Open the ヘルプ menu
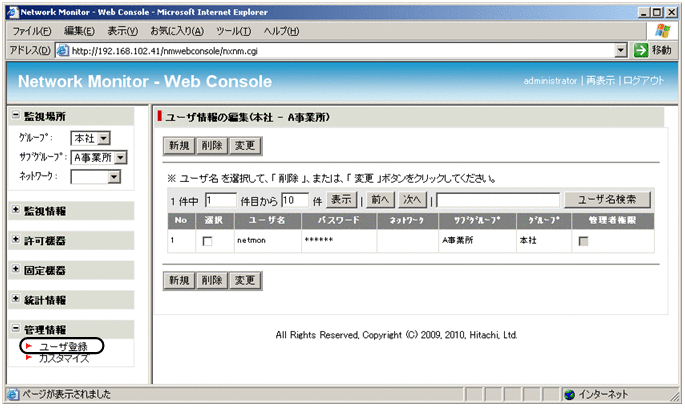This screenshot has height=408, width=685. pyautogui.click(x=281, y=31)
